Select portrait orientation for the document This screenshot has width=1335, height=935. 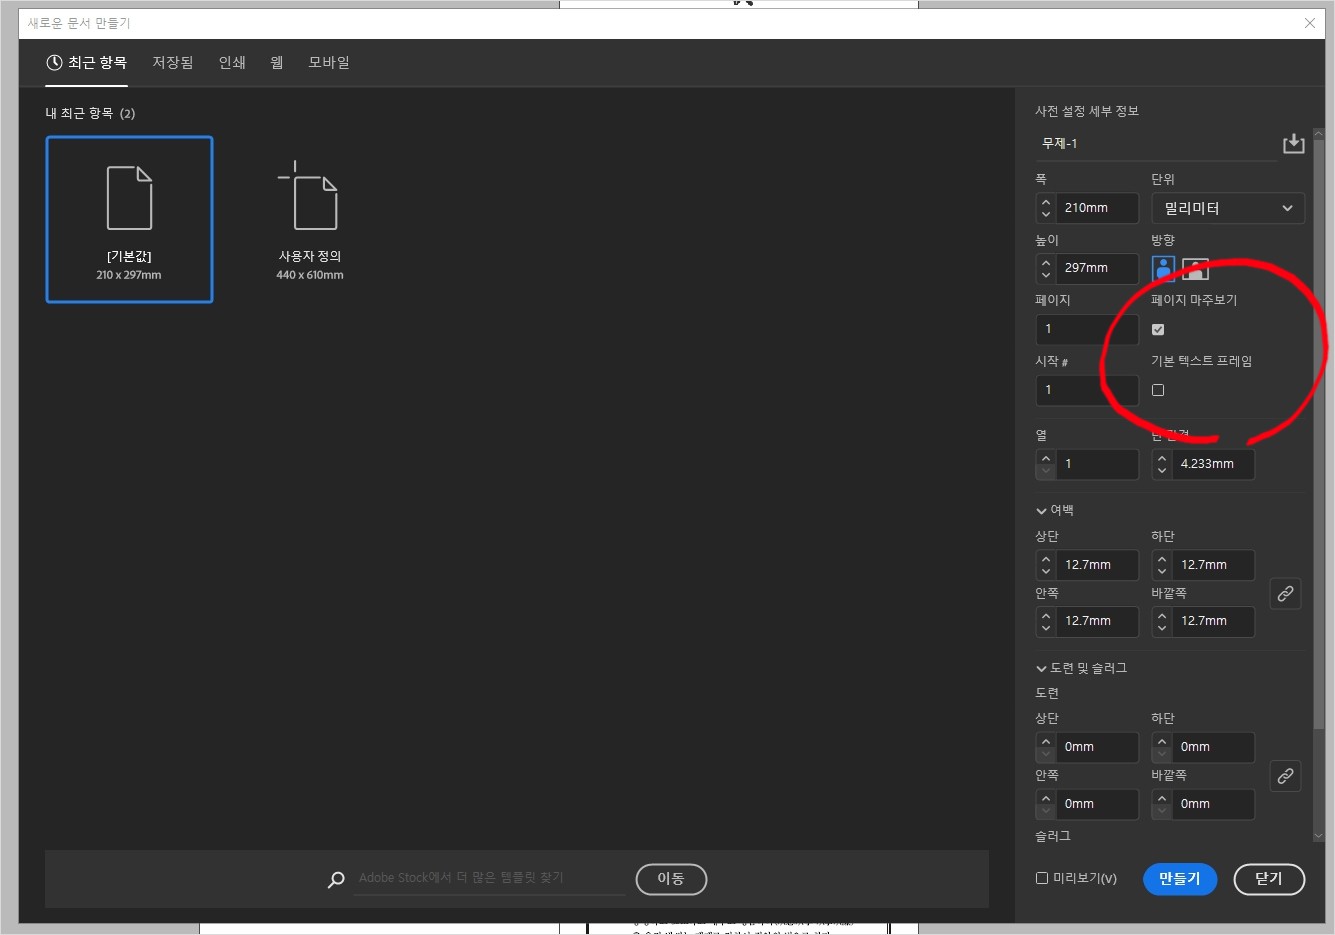1162,268
